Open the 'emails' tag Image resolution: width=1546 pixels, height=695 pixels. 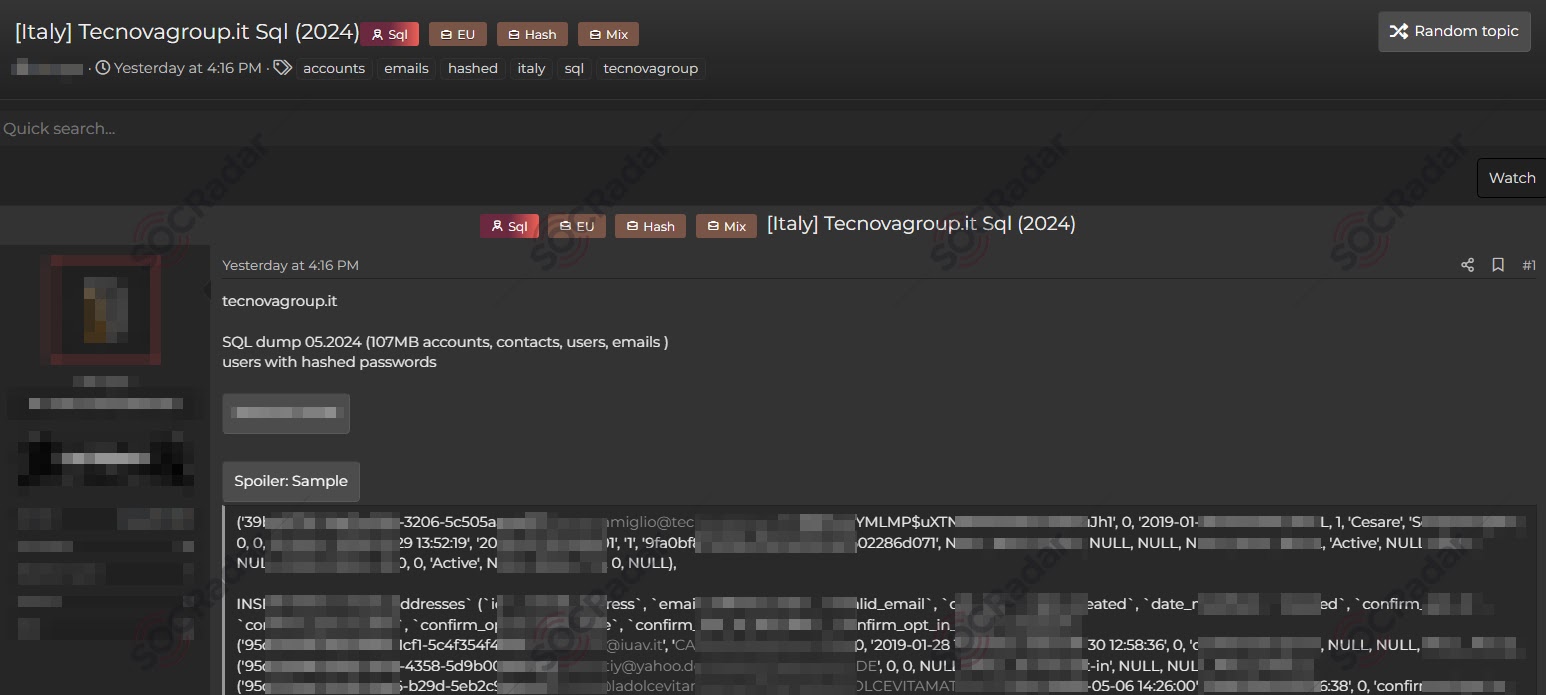[406, 68]
